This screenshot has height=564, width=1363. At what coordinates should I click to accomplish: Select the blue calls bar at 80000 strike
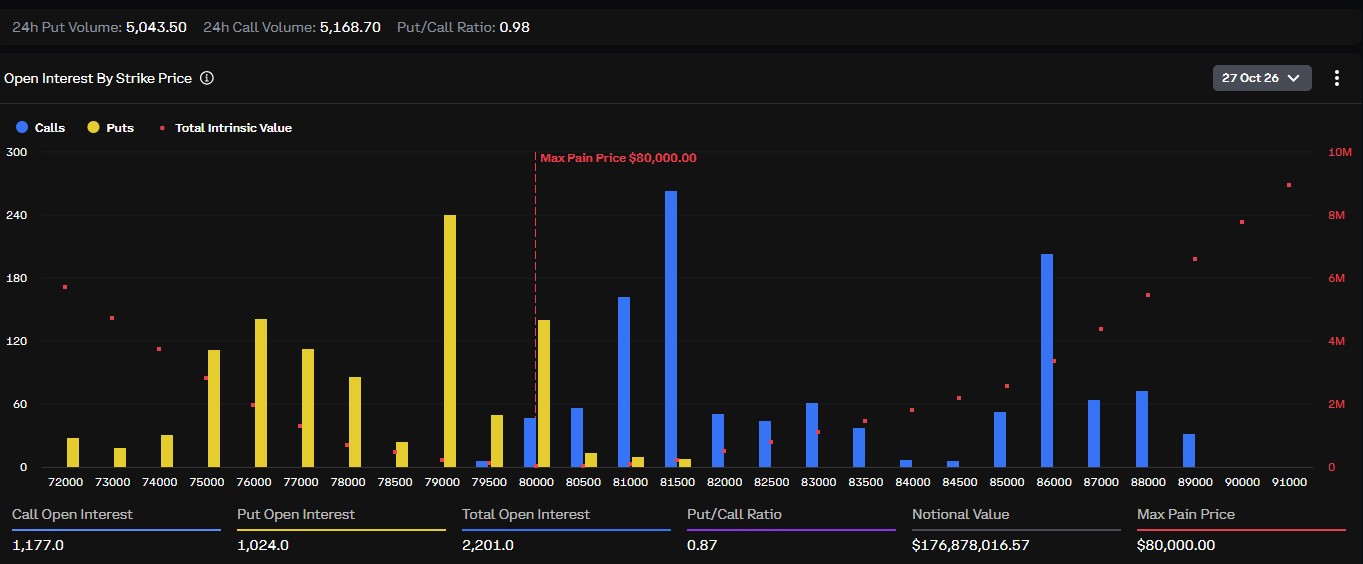530,443
